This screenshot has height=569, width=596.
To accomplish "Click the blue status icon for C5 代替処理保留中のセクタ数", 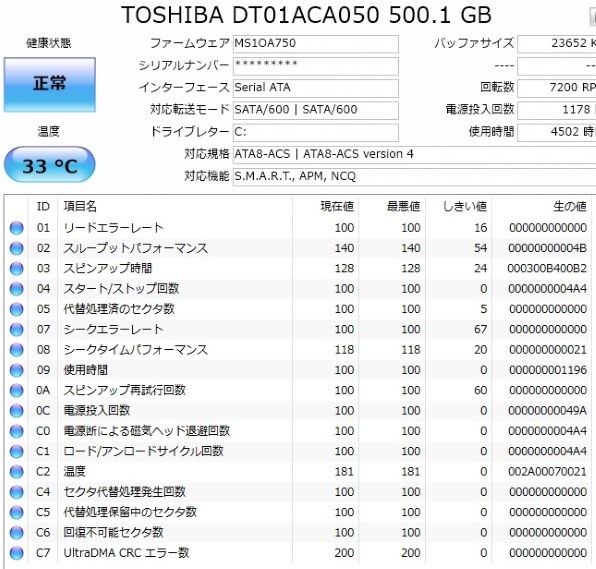I will 16,512.
